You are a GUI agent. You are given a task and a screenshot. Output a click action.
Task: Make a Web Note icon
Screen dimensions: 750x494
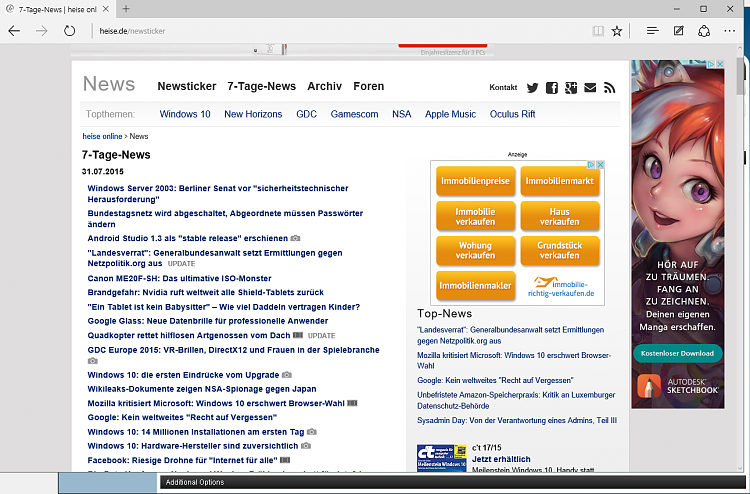coord(678,31)
